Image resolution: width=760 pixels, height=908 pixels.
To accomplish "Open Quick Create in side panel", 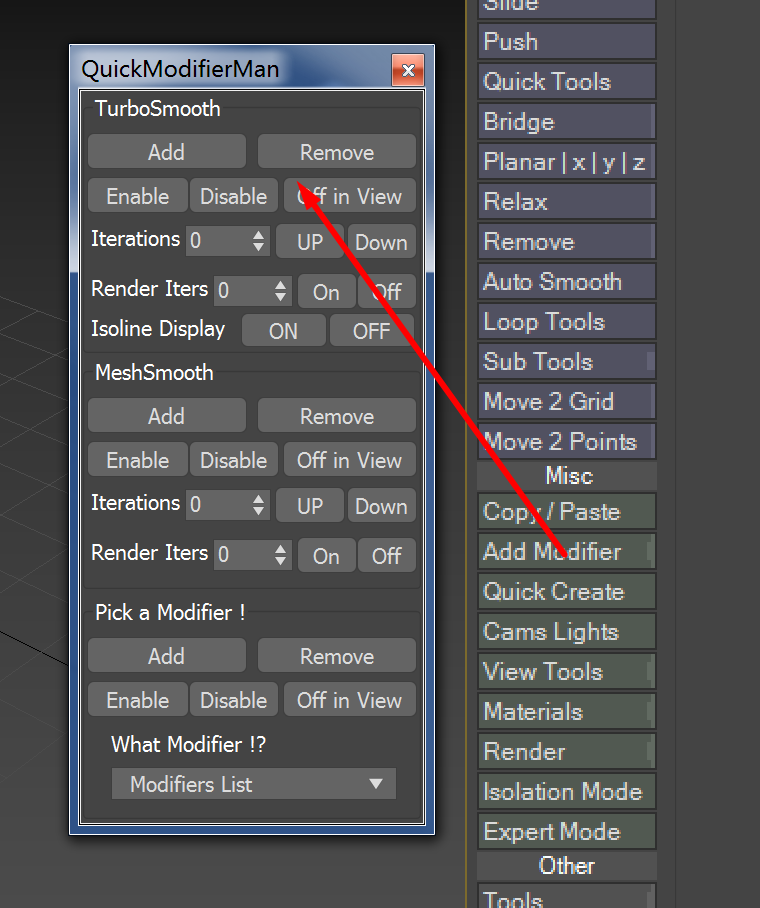I will click(567, 591).
